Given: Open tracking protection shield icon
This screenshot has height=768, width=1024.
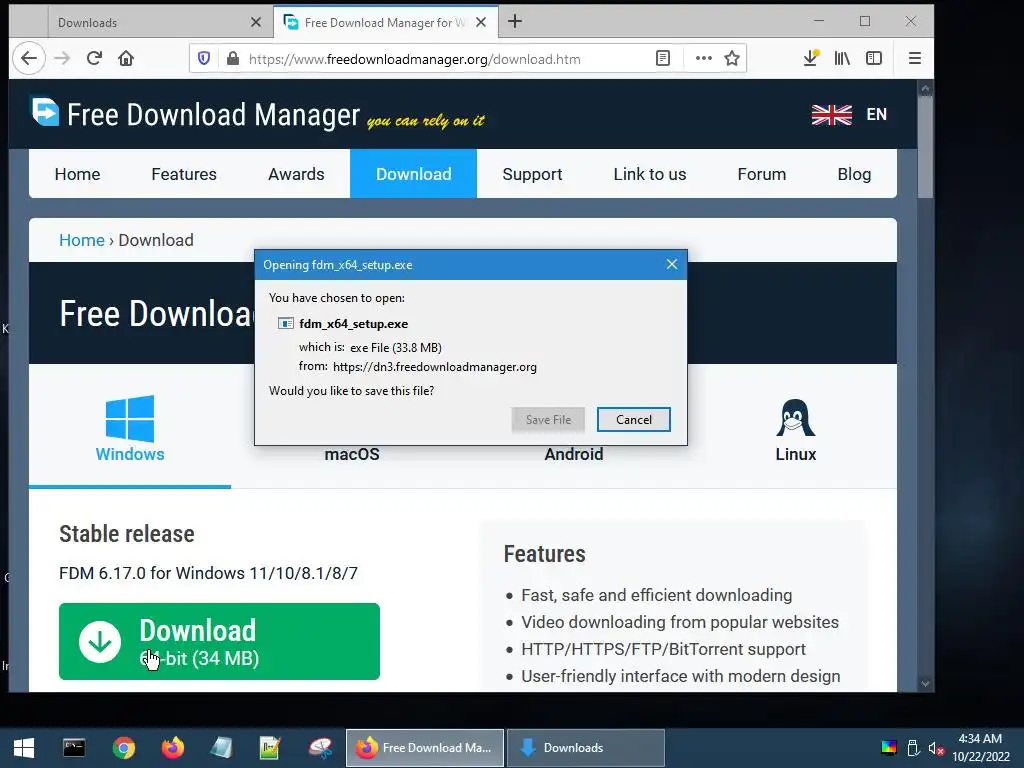Looking at the screenshot, I should click(x=204, y=59).
